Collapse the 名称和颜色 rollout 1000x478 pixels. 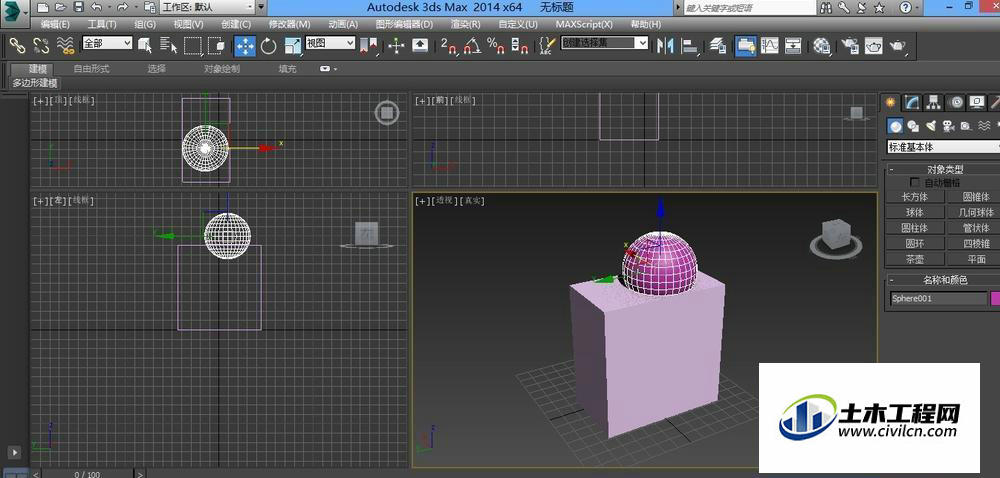(x=892, y=280)
